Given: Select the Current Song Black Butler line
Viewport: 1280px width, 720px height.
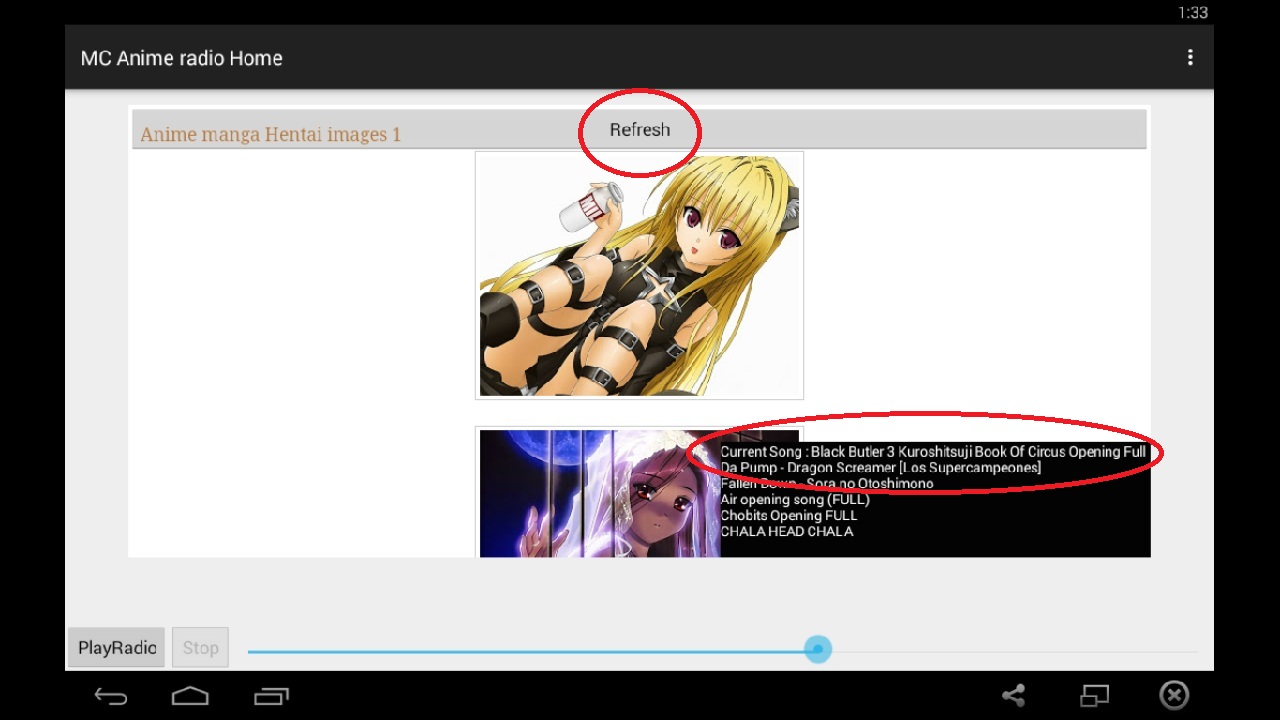Looking at the screenshot, I should (933, 452).
